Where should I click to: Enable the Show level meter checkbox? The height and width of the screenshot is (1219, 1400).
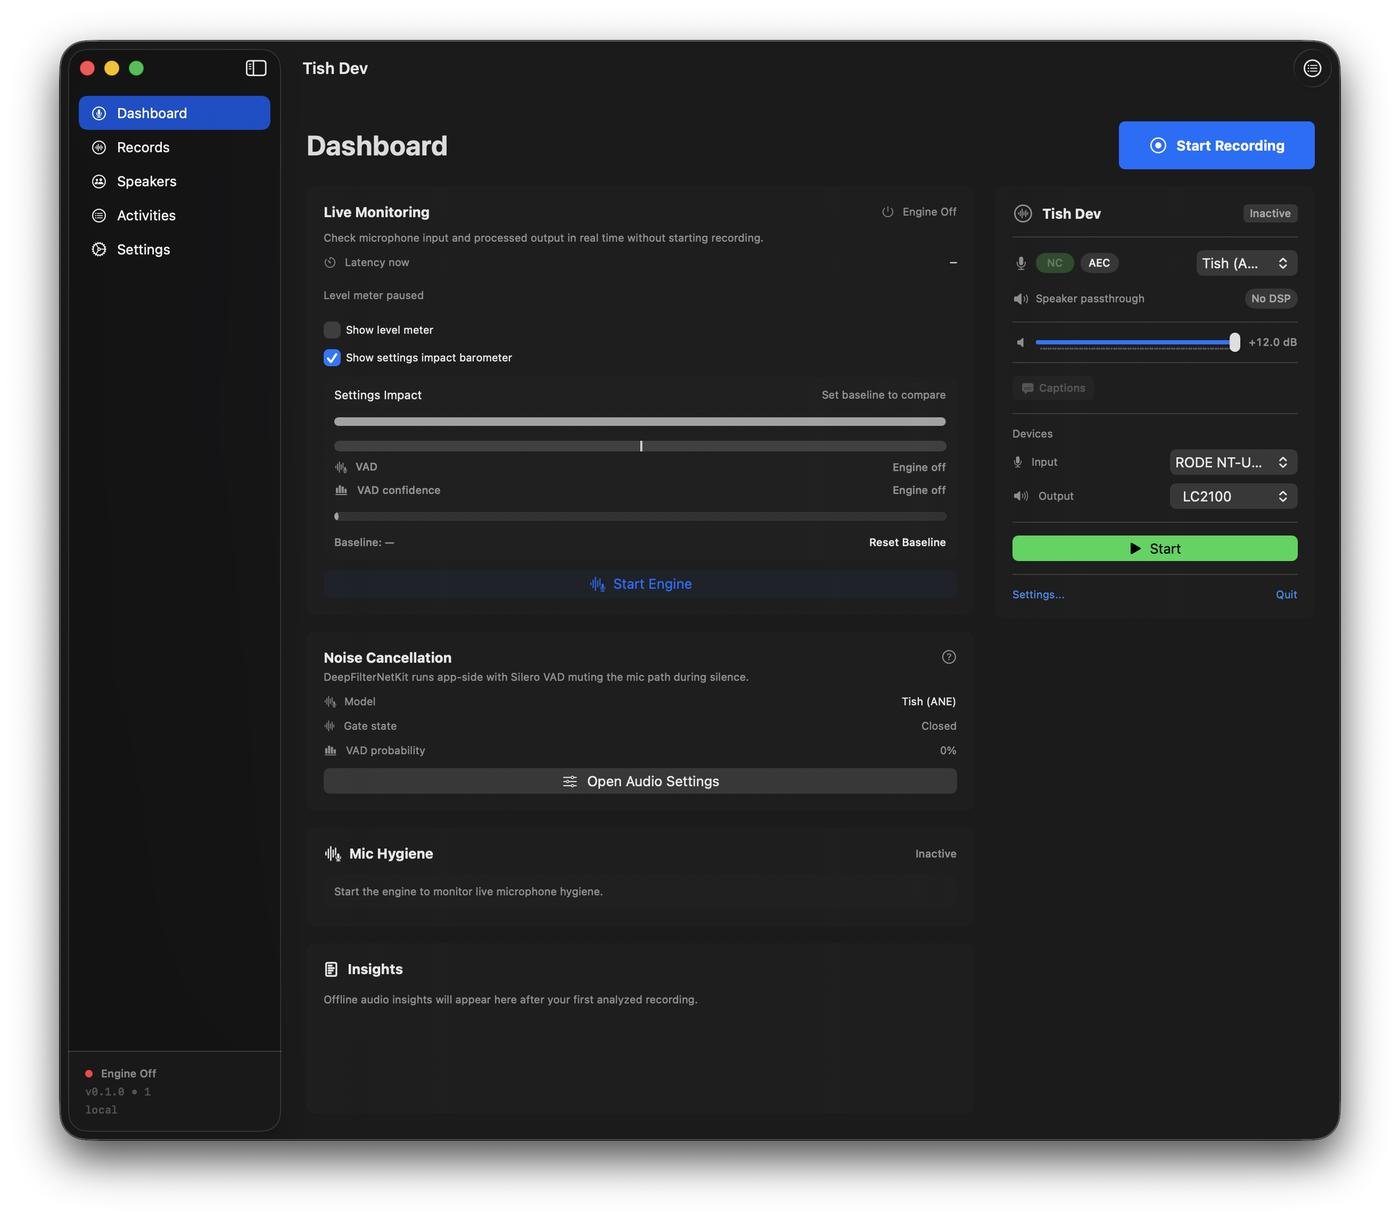click(x=332, y=330)
